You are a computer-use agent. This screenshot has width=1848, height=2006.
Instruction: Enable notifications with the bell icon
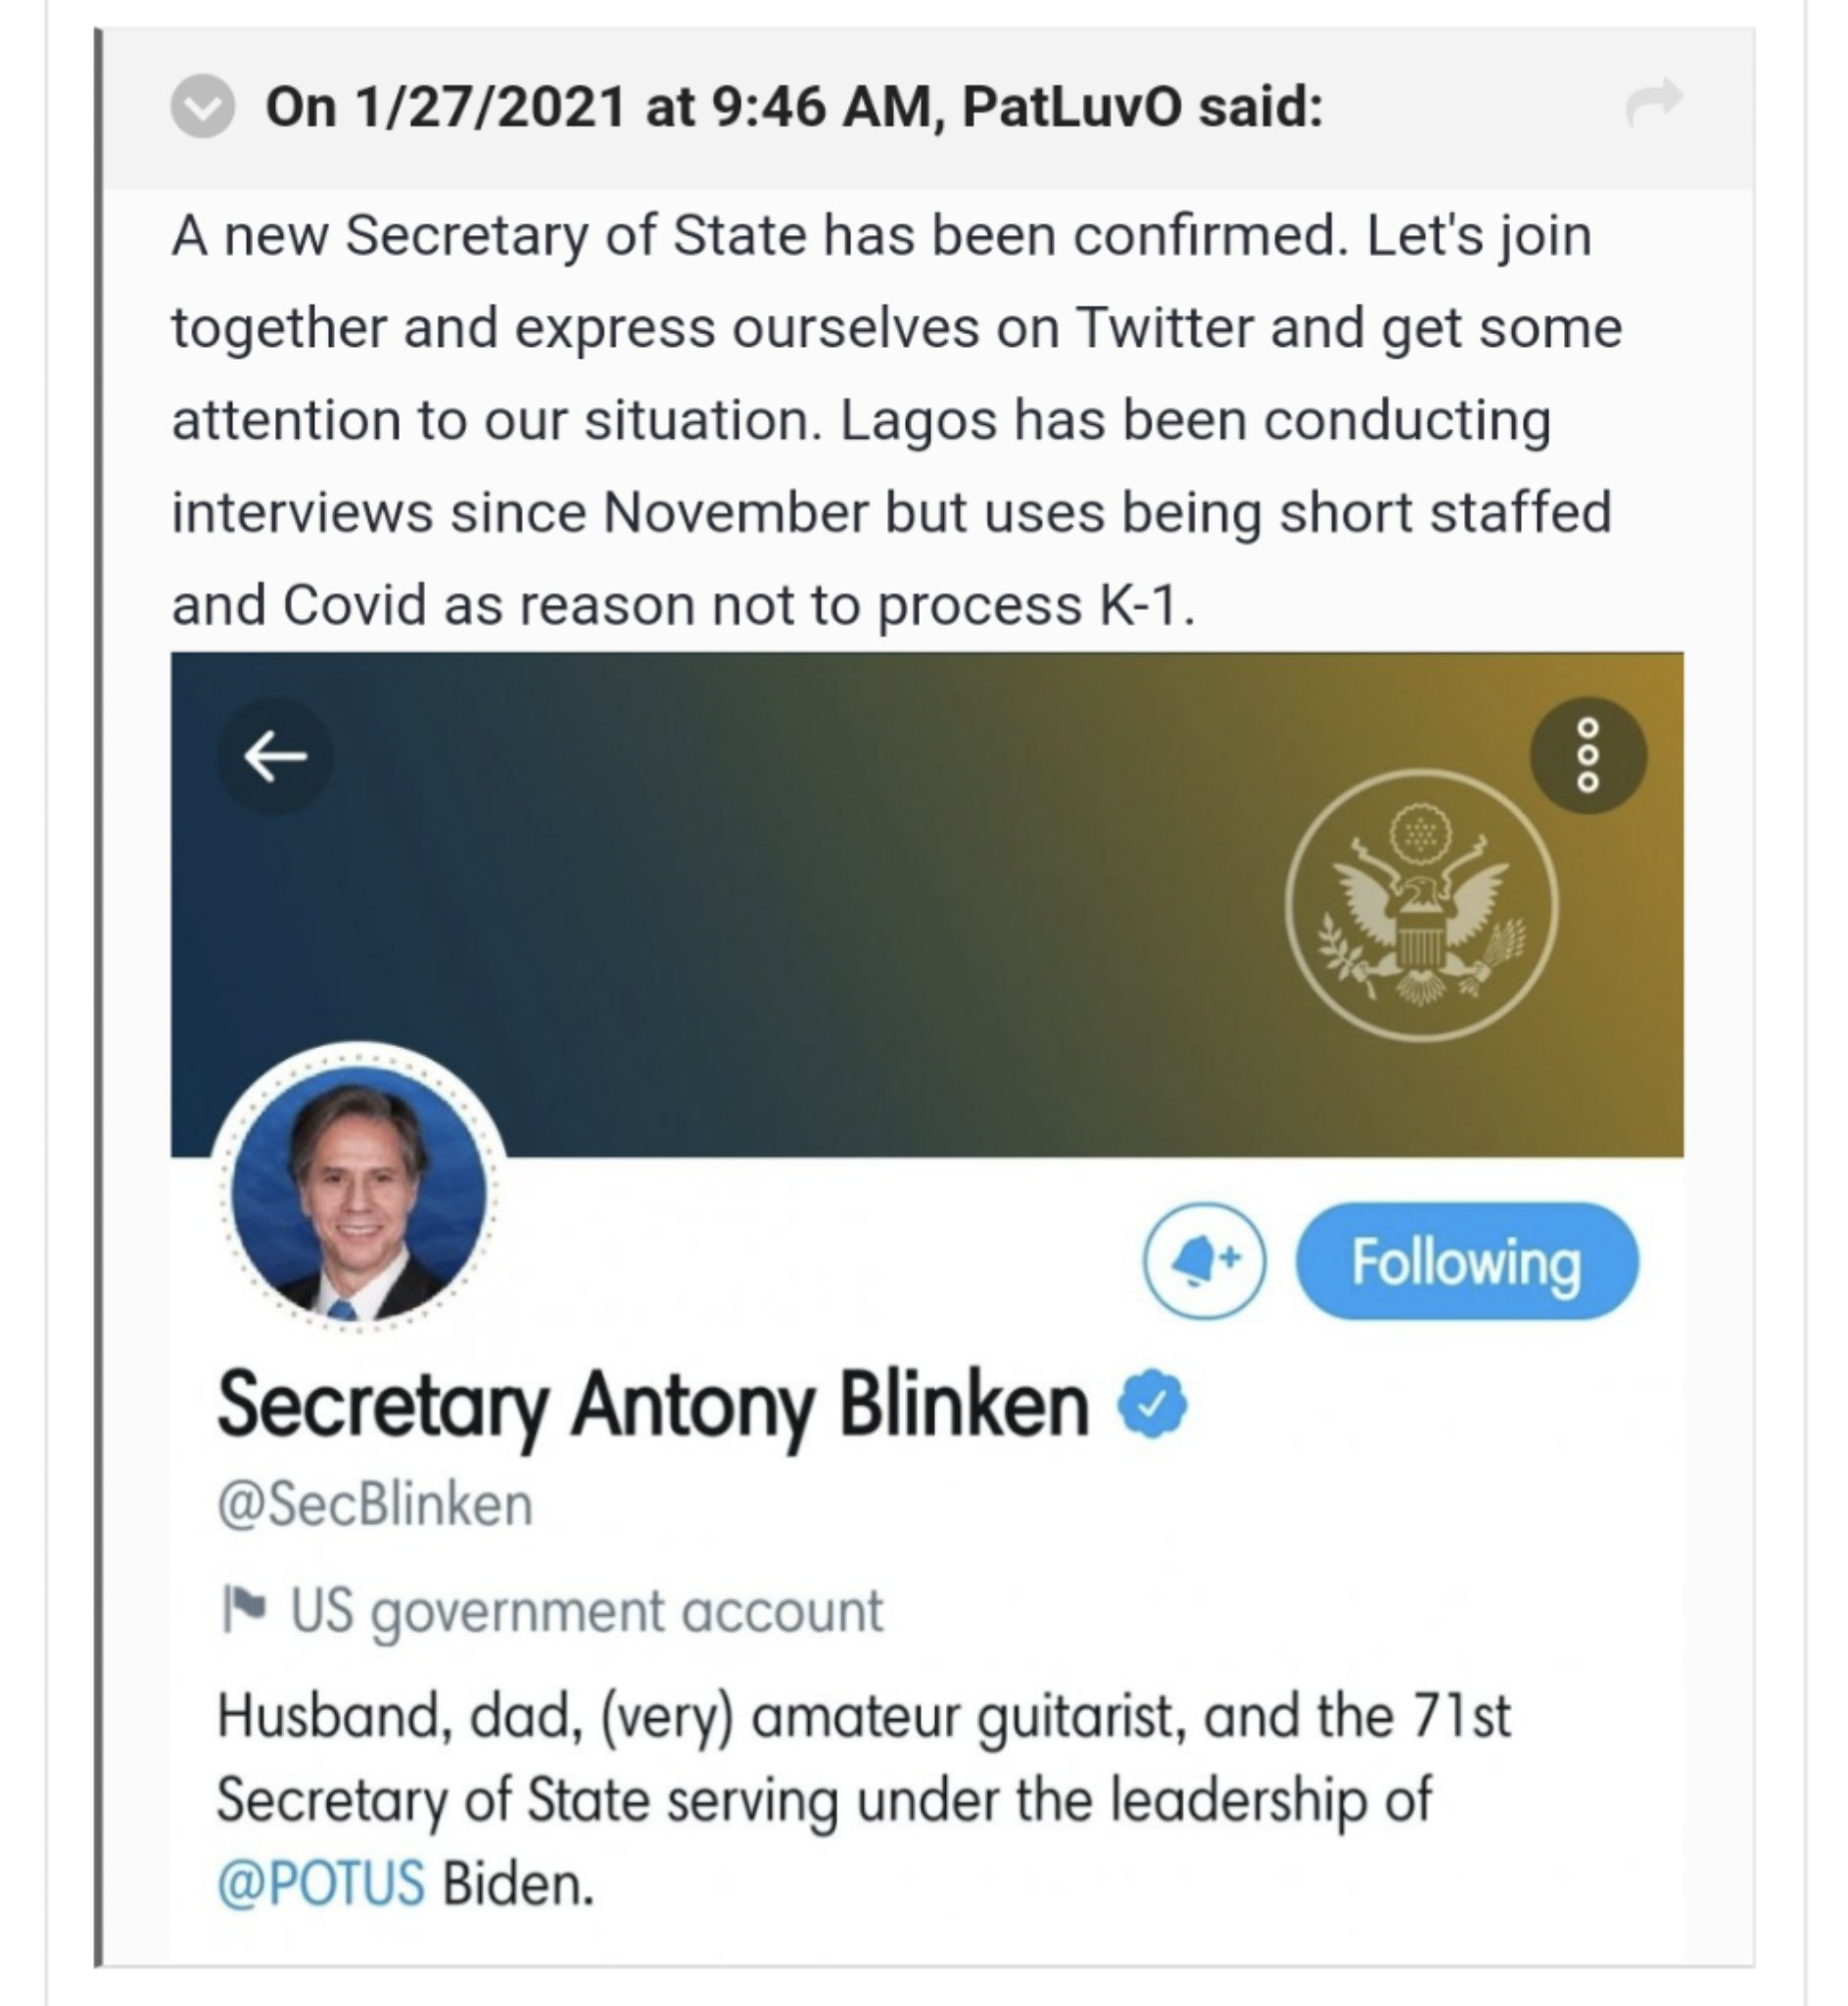tap(1204, 1261)
